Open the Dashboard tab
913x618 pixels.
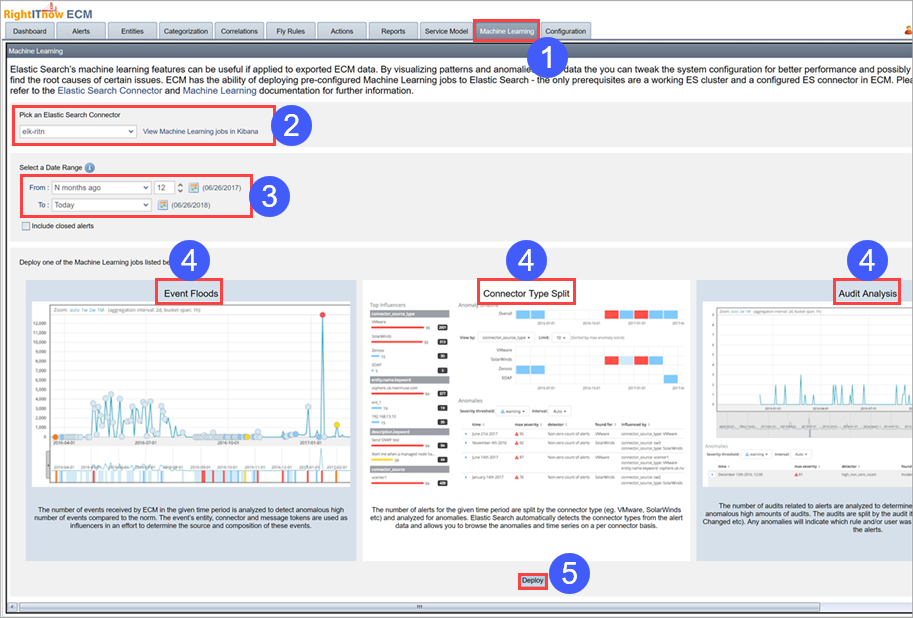pyautogui.click(x=30, y=31)
